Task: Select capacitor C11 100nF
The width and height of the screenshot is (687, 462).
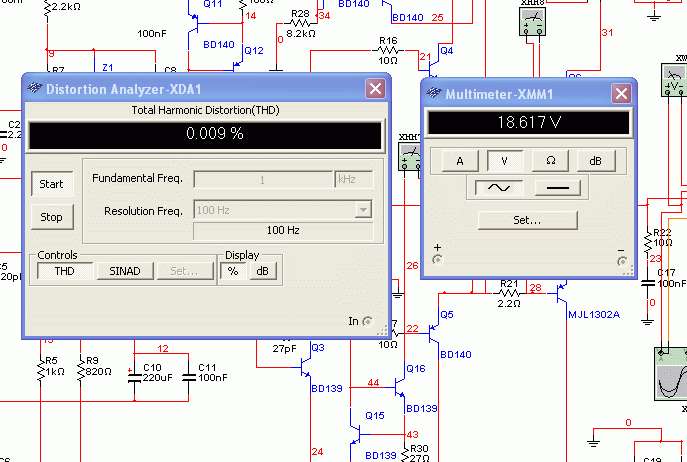Action: (189, 377)
